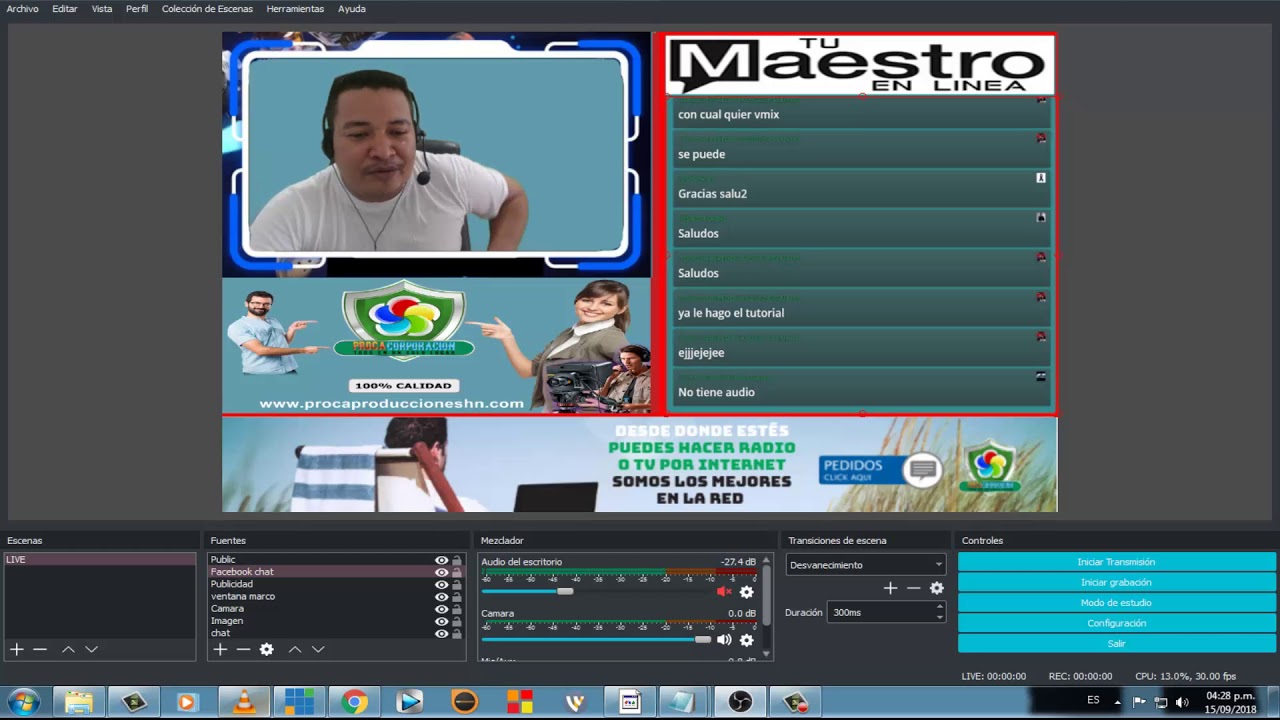Add a scene transition with plus icon

[x=890, y=588]
